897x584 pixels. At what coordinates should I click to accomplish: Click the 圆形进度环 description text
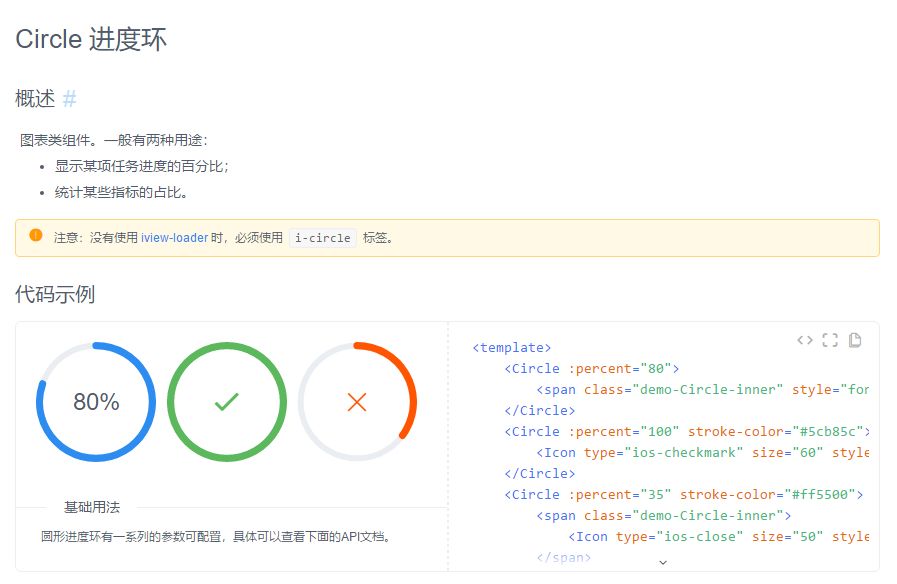click(x=216, y=537)
